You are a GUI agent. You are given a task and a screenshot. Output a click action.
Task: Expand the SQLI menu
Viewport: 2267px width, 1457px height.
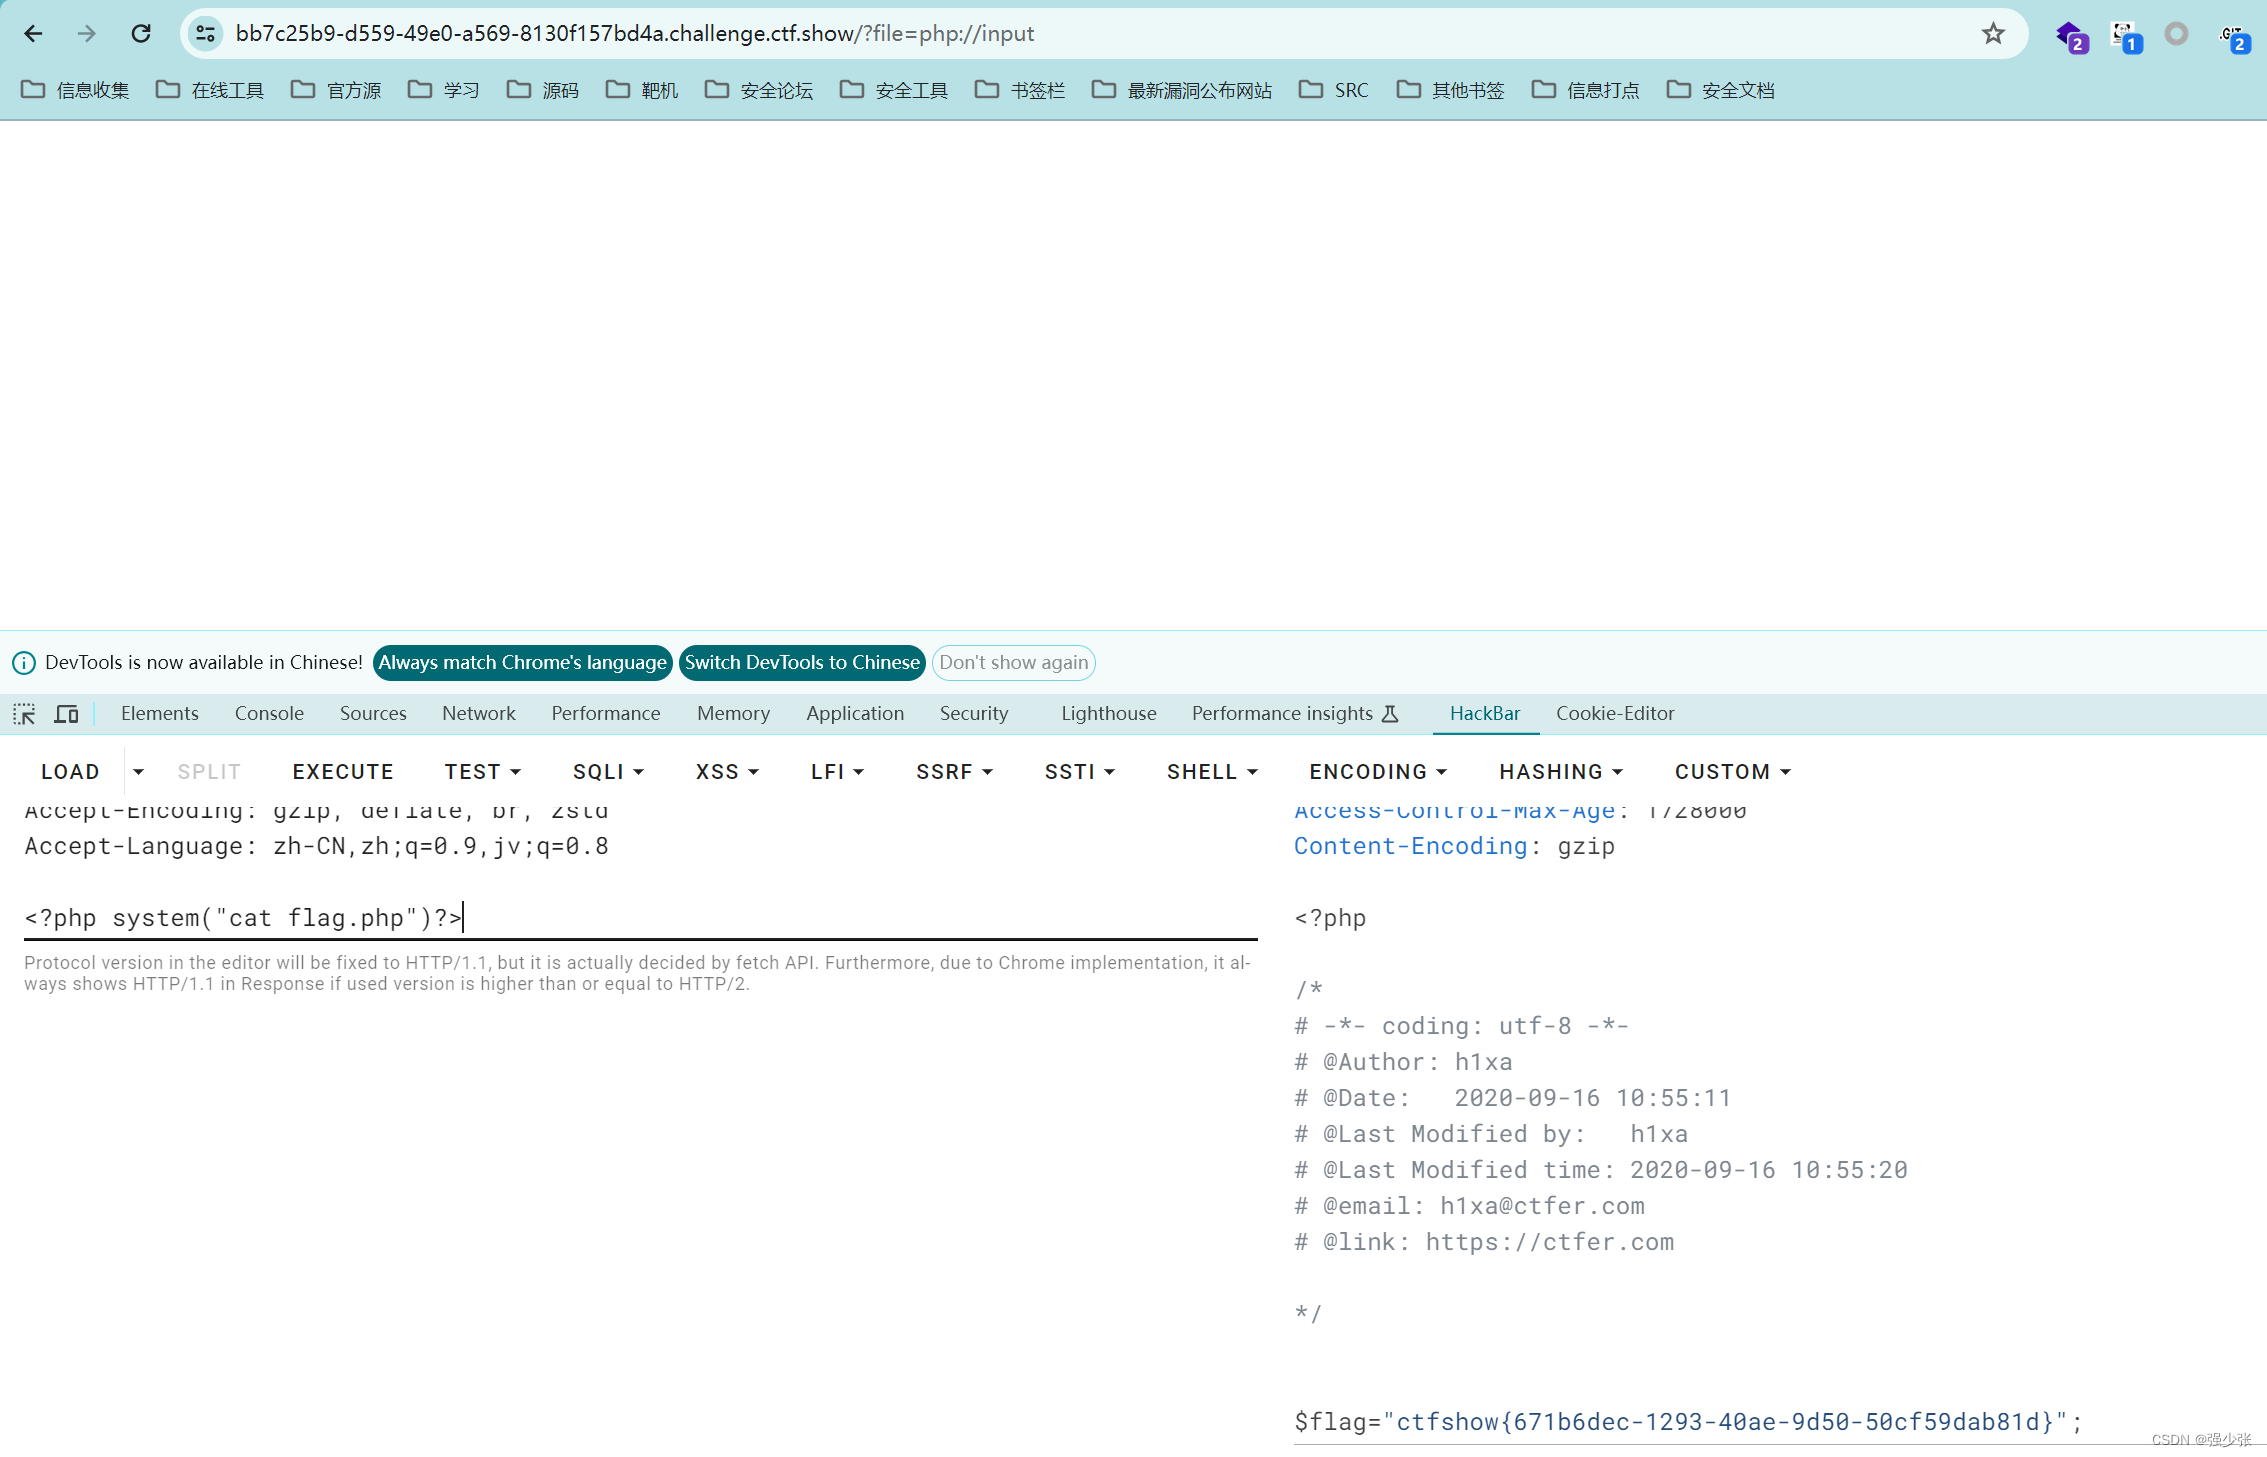(x=608, y=772)
